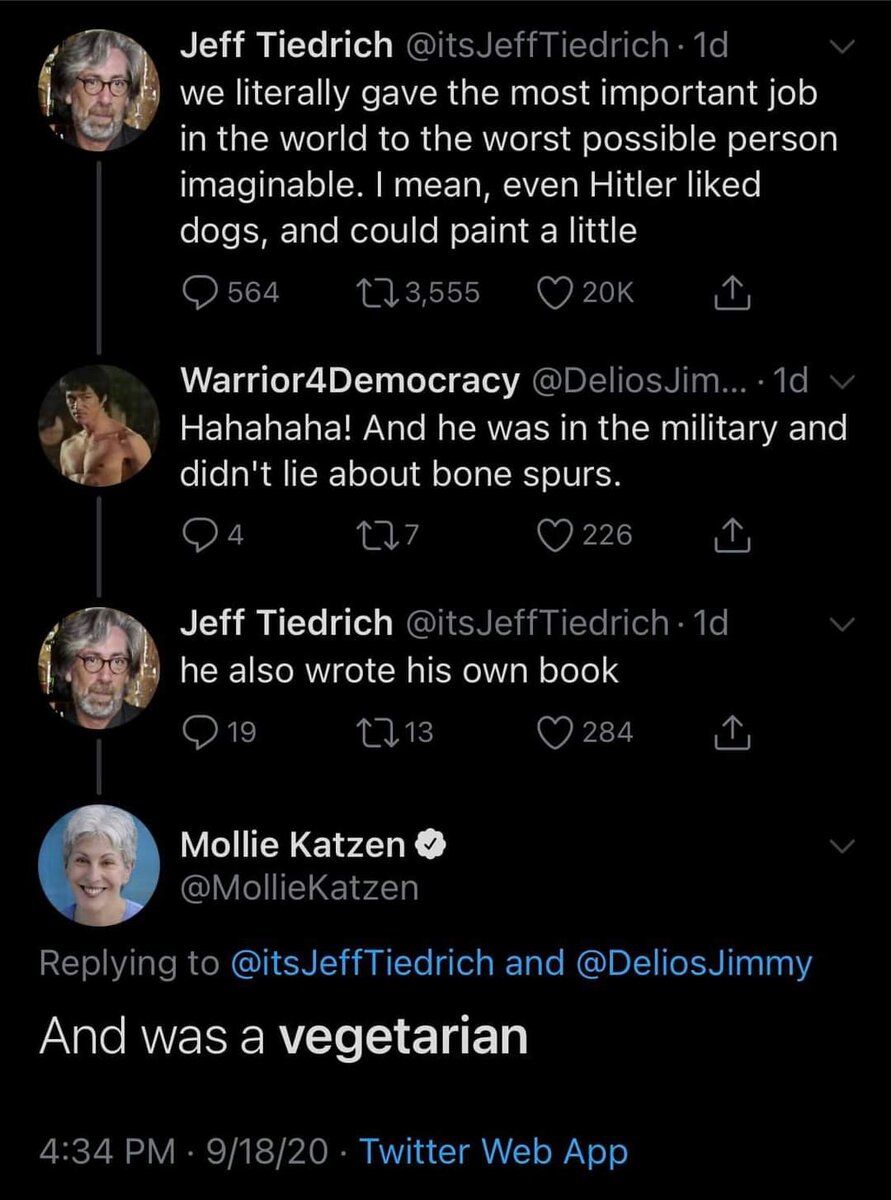Open @itsJeffTiedrich link in replying-to line
The width and height of the screenshot is (891, 1200).
361,963
